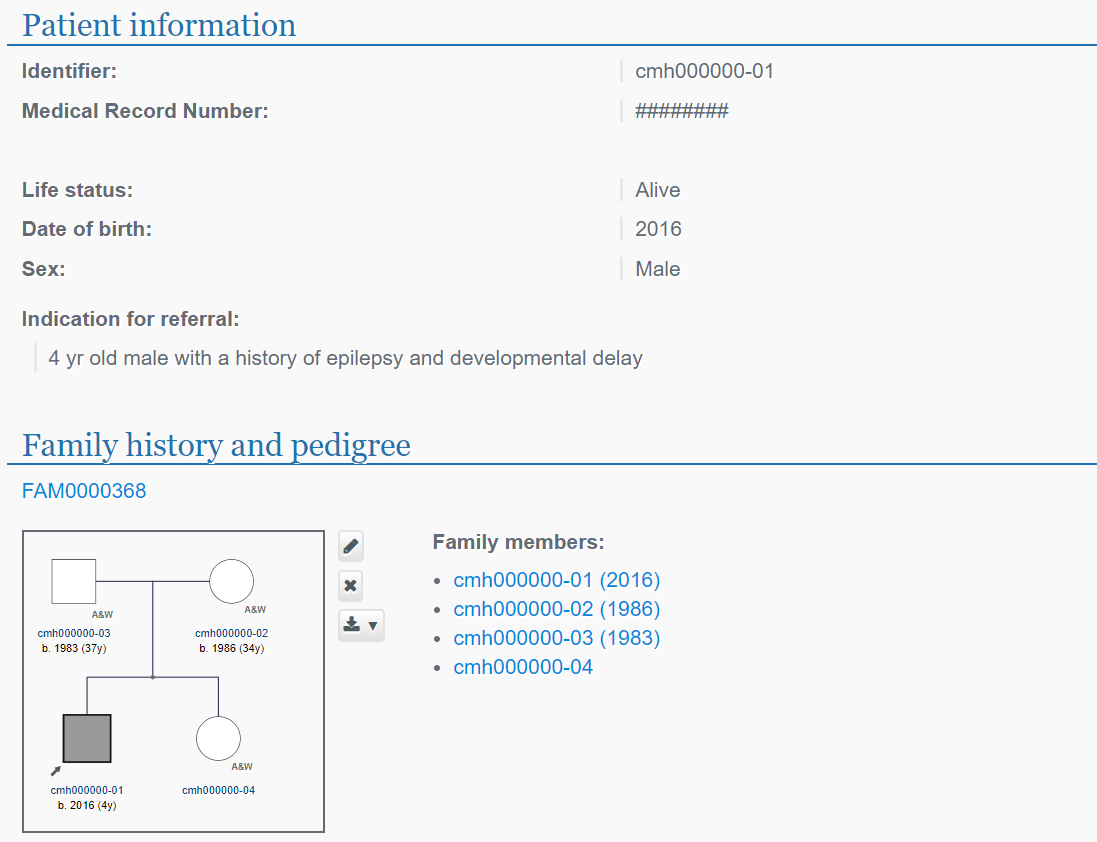This screenshot has width=1097, height=842.
Task: Open the FAM0000368 family link
Action: [x=84, y=491]
